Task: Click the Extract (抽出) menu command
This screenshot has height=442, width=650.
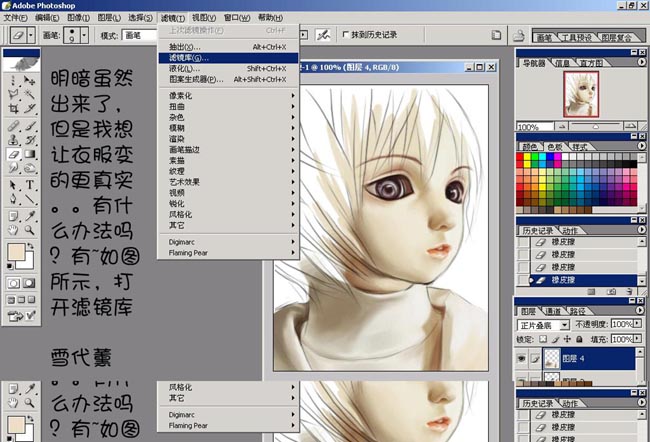Action: click(x=183, y=47)
